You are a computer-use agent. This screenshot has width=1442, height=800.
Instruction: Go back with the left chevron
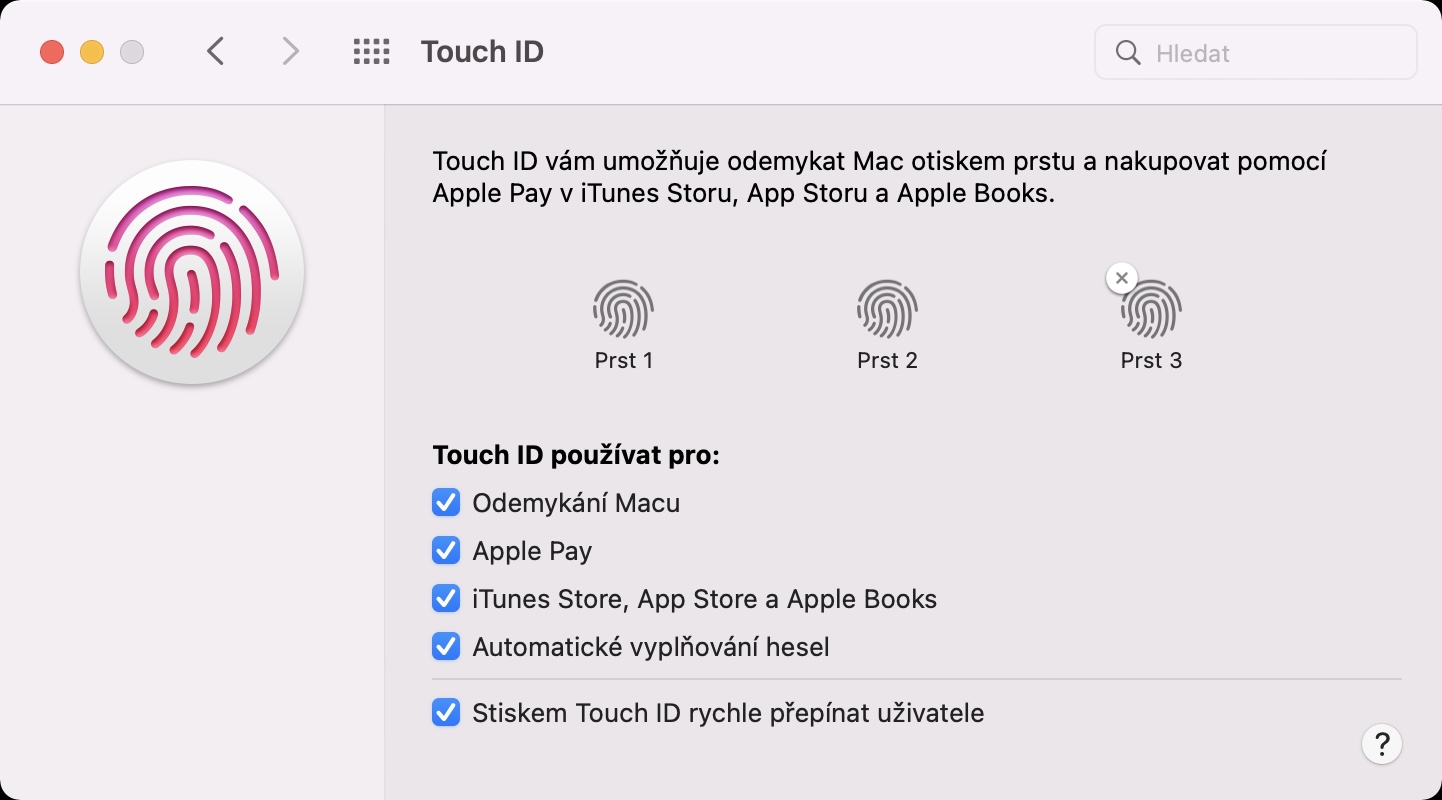click(215, 51)
